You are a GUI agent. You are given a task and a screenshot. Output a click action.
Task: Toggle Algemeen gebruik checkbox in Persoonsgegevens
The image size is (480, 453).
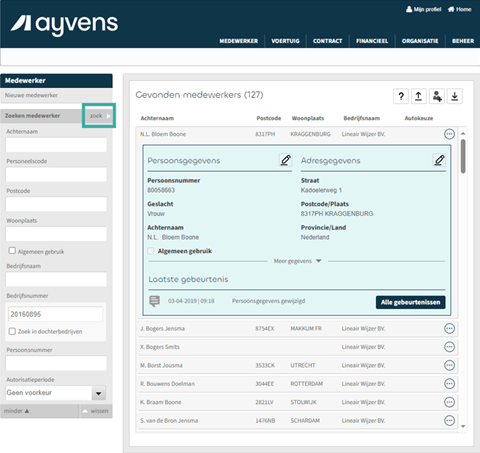pyautogui.click(x=151, y=251)
